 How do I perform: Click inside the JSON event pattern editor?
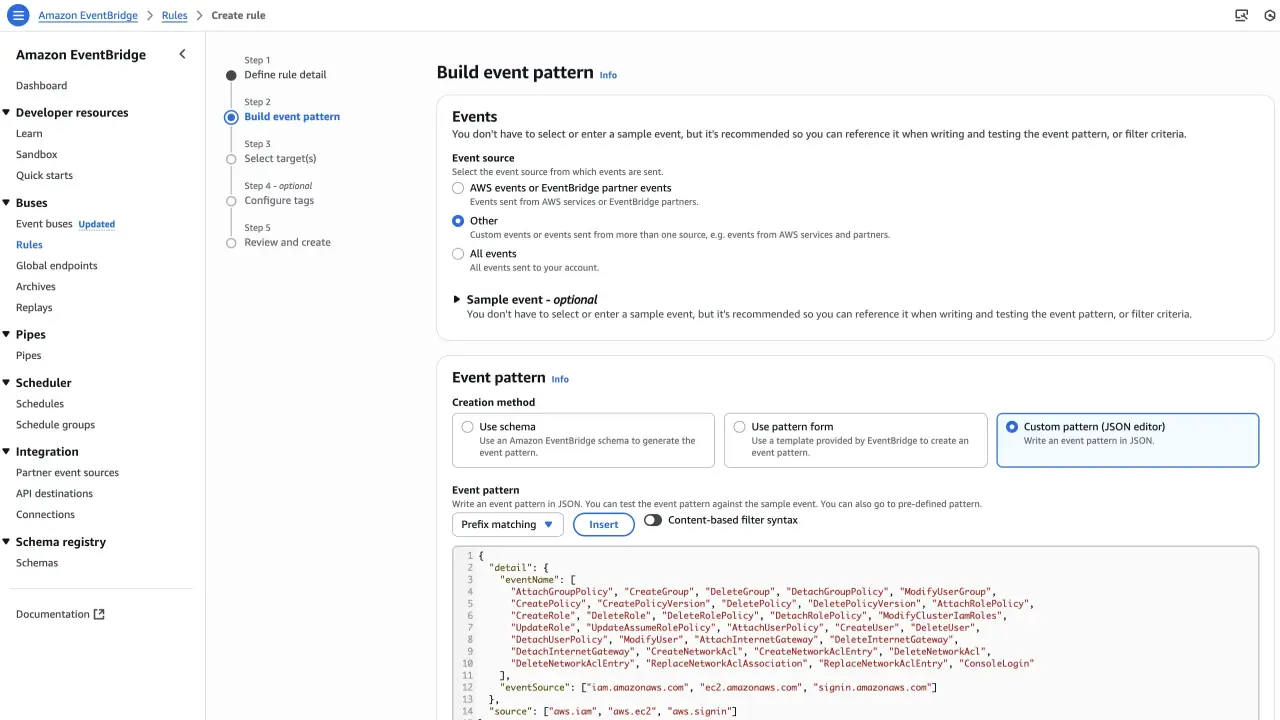pyautogui.click(x=855, y=632)
